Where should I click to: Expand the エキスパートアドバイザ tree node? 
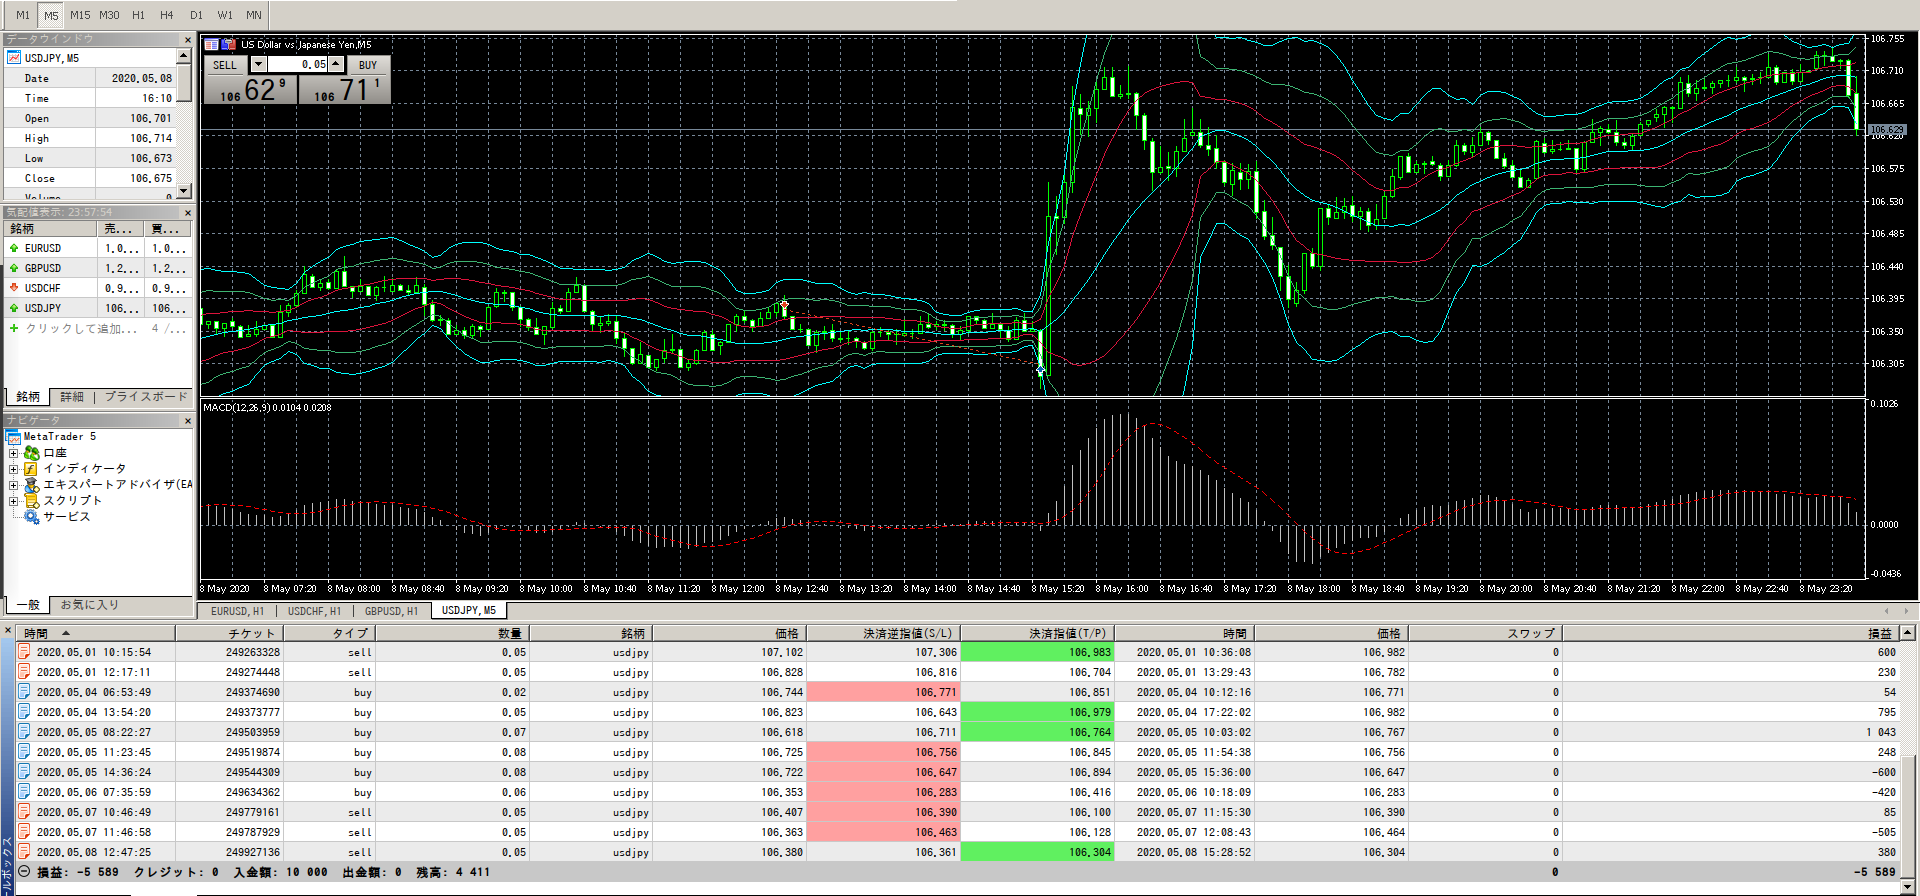14,485
